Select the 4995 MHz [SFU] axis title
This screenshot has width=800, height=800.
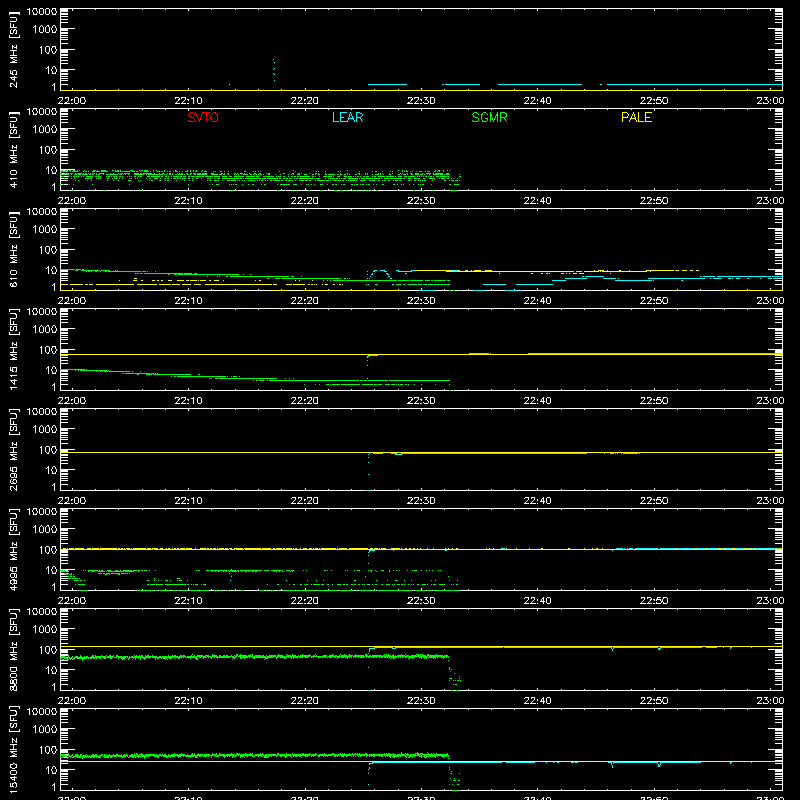point(14,549)
